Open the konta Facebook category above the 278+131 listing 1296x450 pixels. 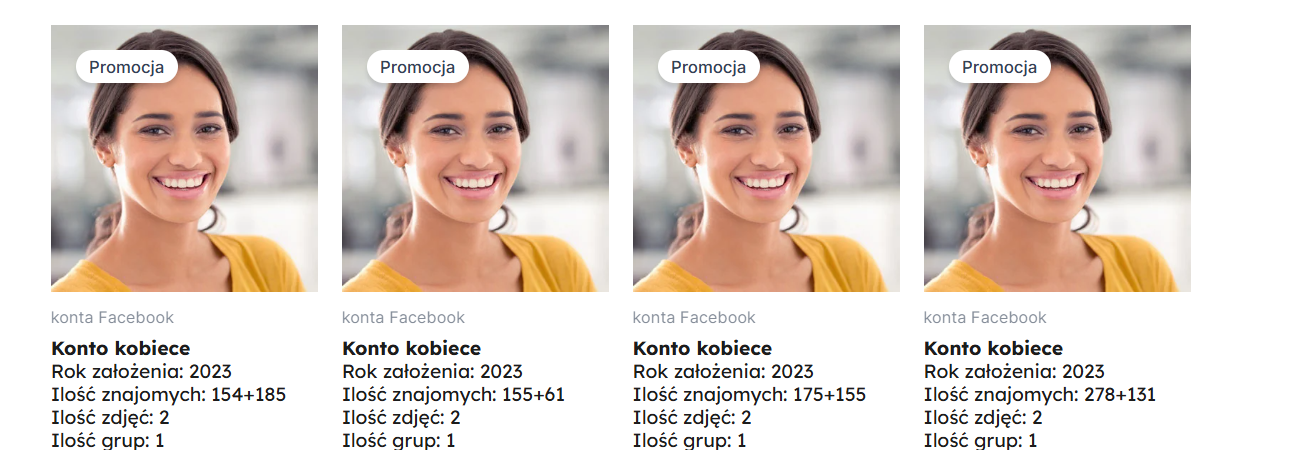pos(985,318)
